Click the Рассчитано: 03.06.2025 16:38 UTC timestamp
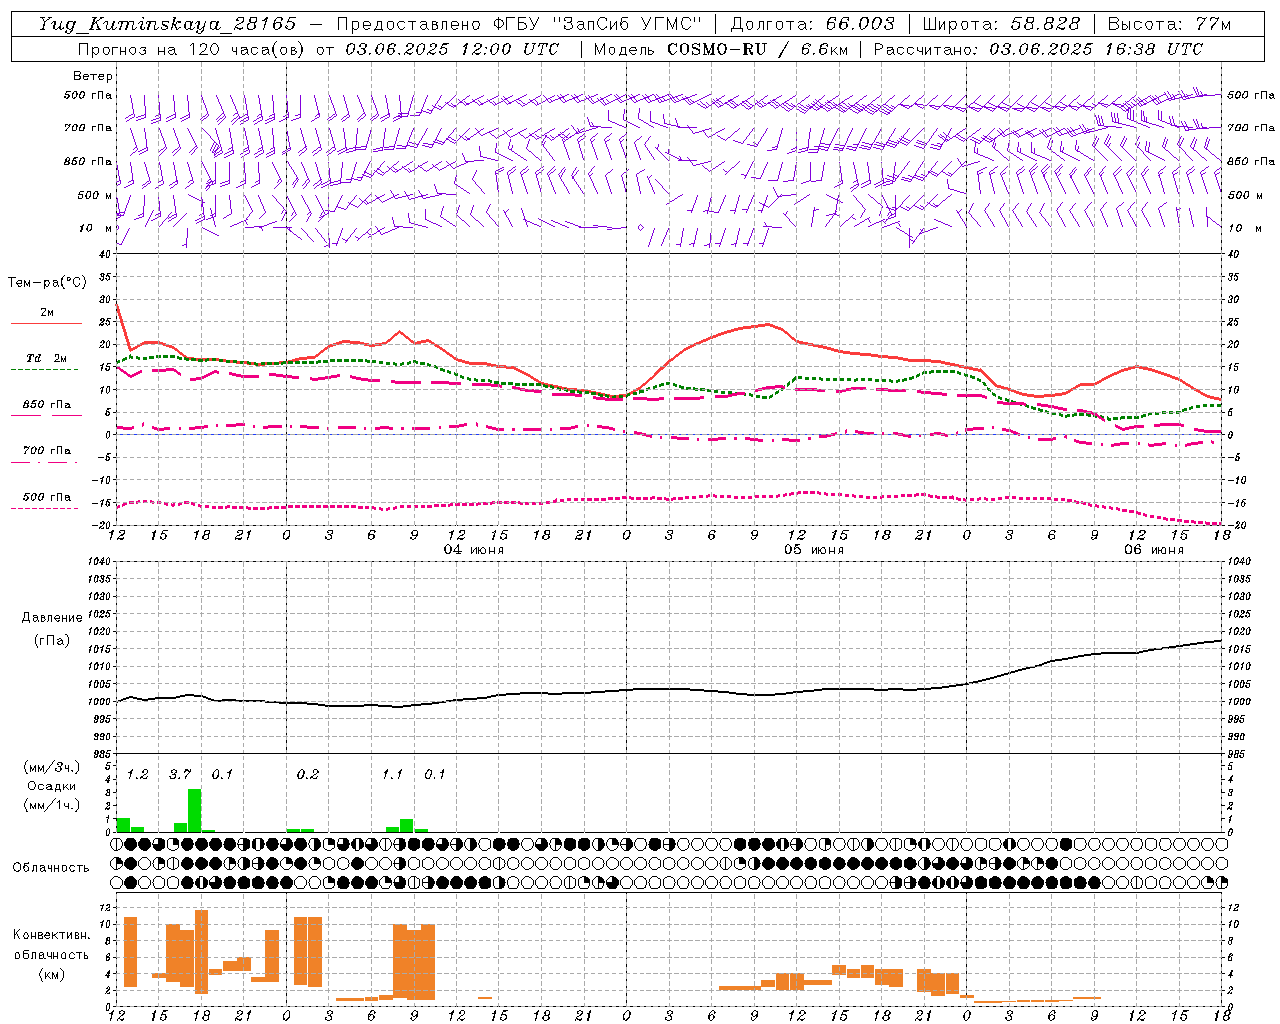This screenshot has height=1024, width=1280. click(x=1038, y=49)
